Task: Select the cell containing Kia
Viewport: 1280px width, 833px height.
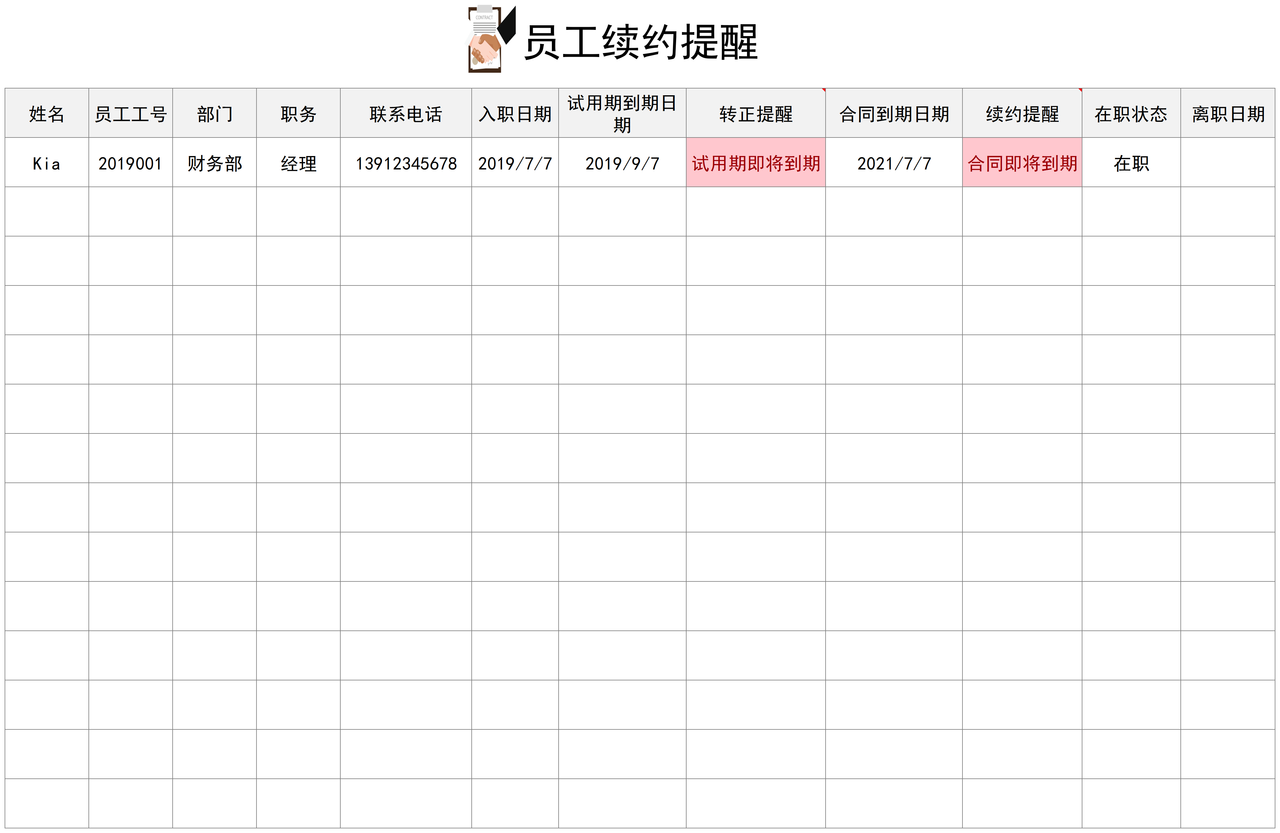Action: coord(47,163)
